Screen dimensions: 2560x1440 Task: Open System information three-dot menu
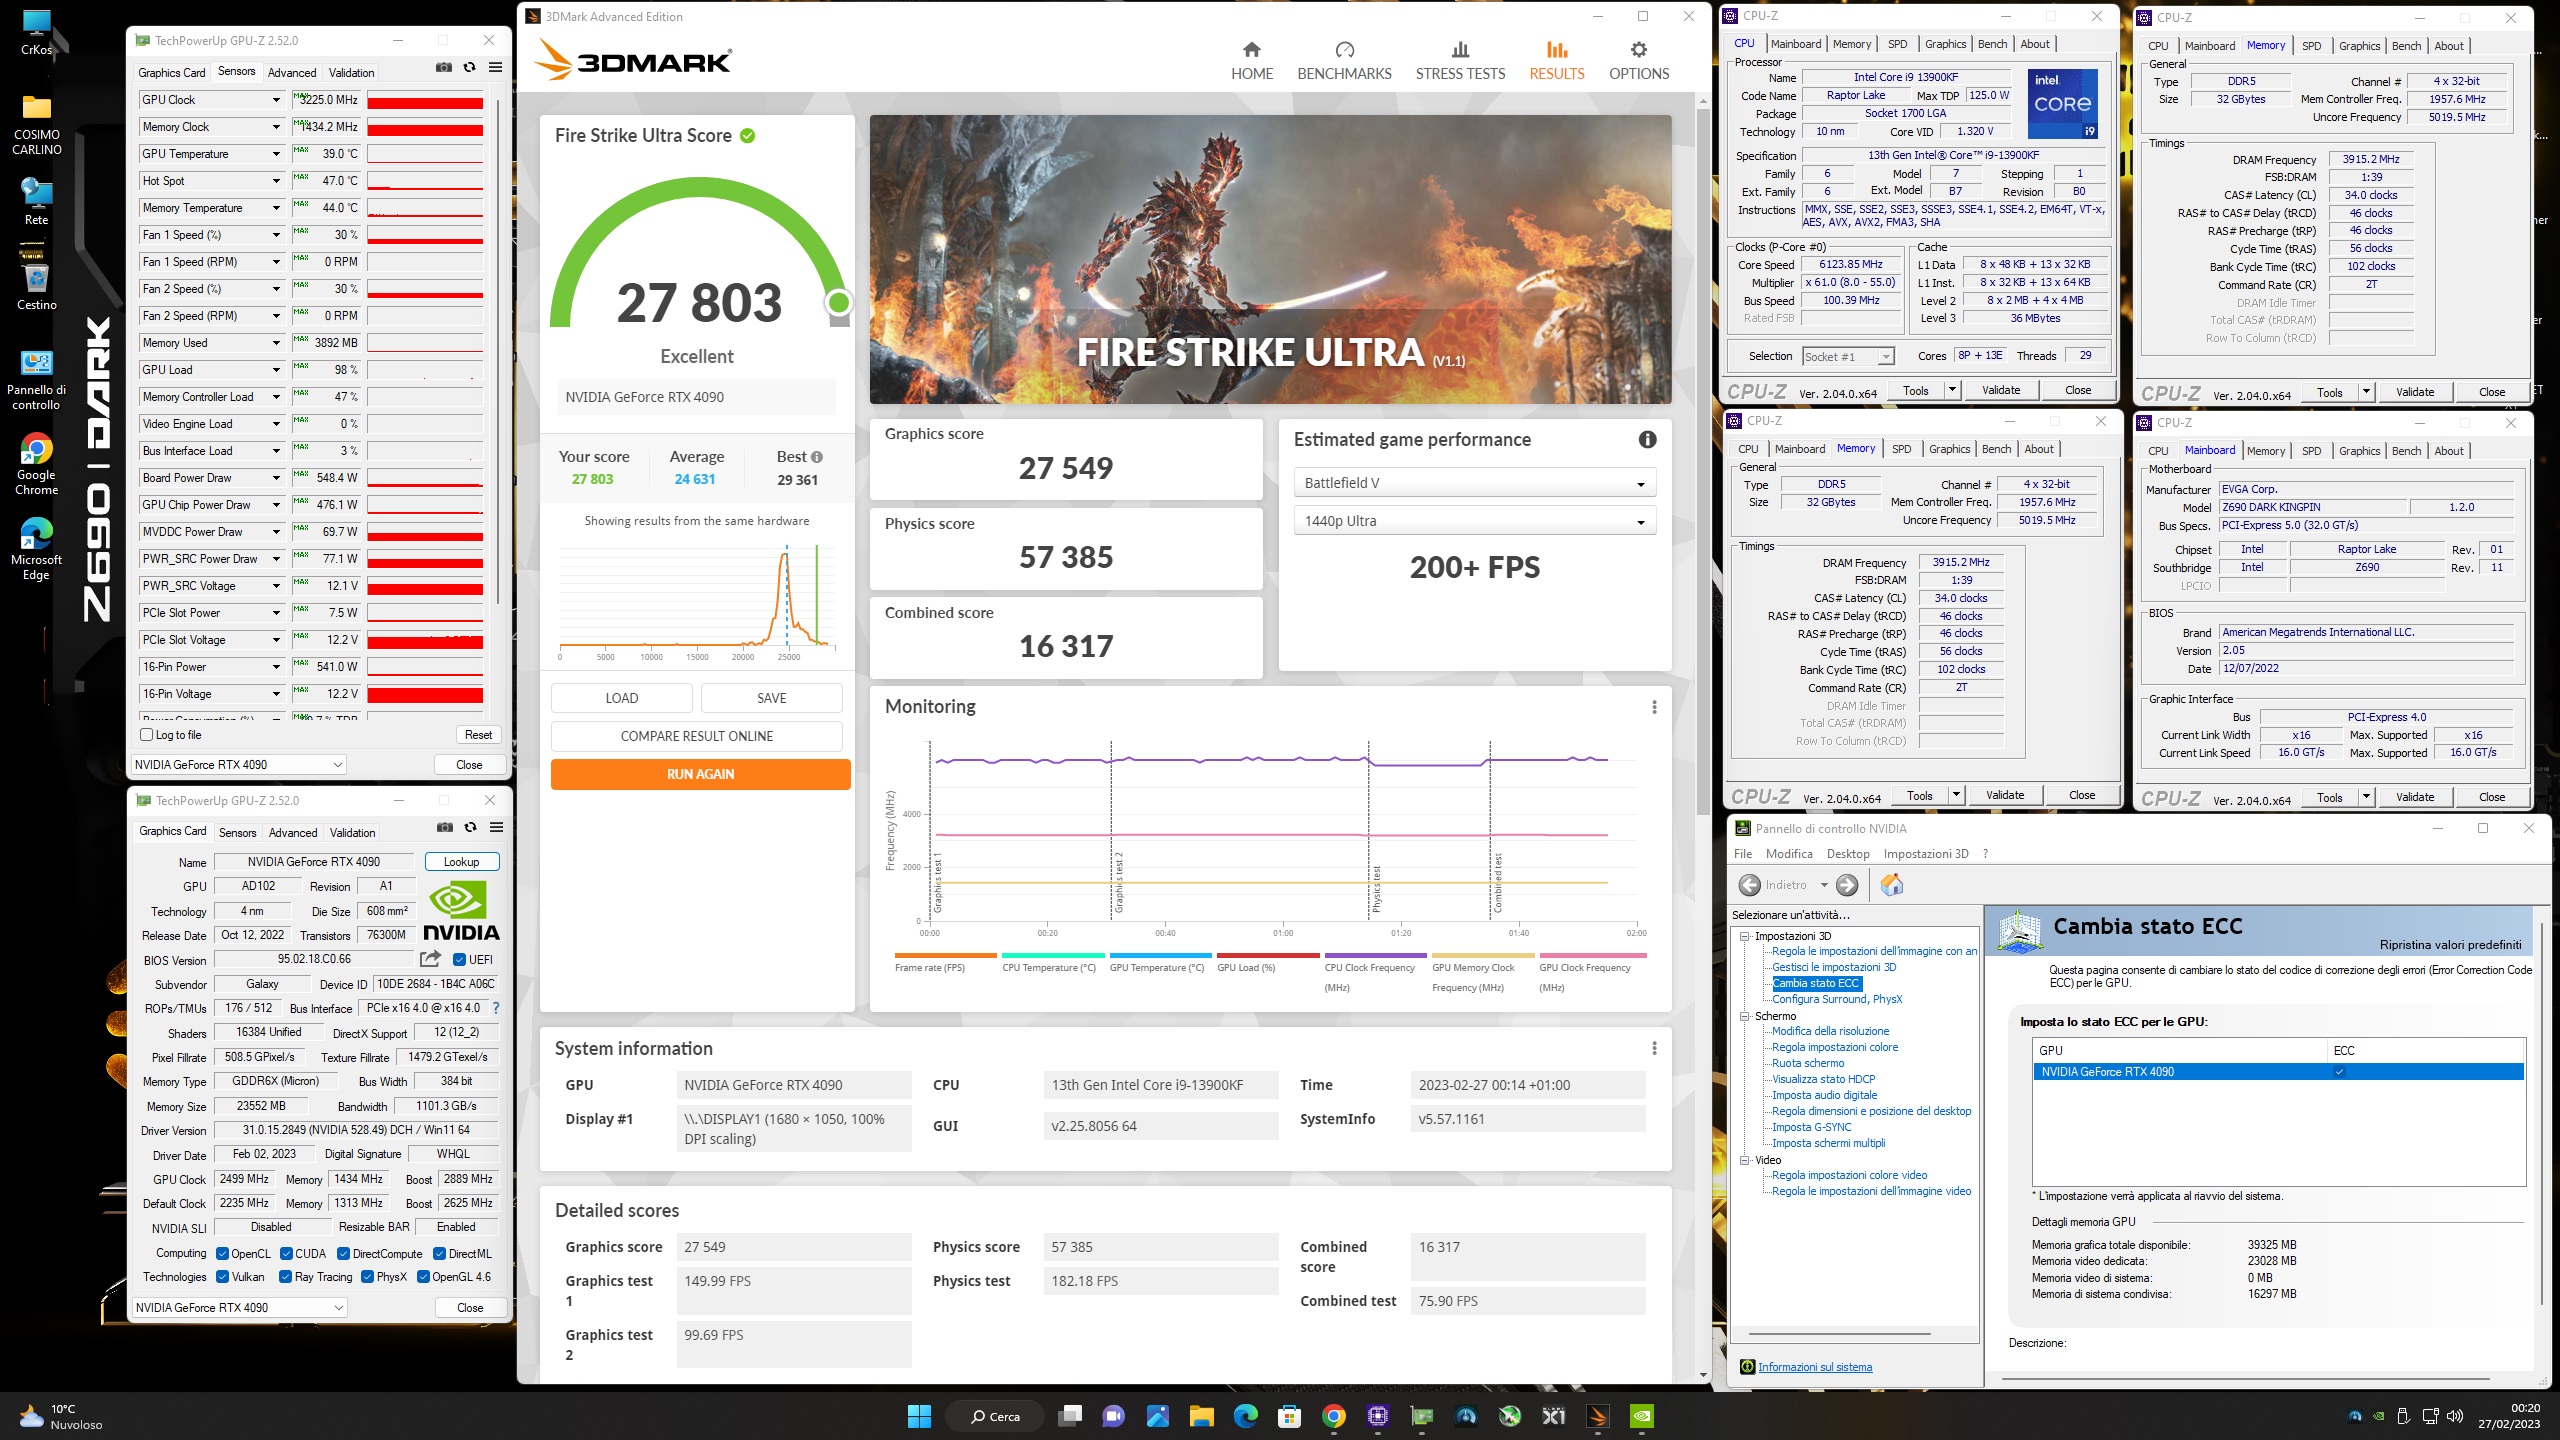point(1654,1048)
